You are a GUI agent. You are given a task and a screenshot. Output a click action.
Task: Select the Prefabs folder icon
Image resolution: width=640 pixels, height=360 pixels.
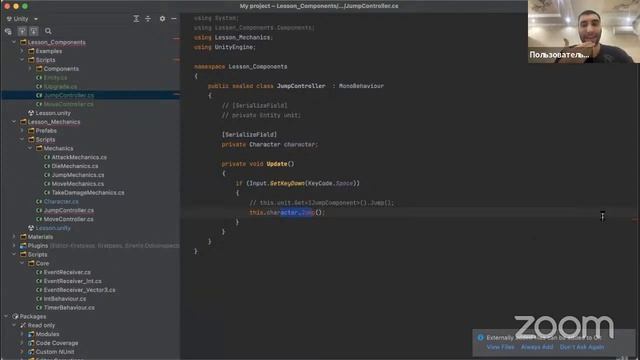tap(31, 131)
